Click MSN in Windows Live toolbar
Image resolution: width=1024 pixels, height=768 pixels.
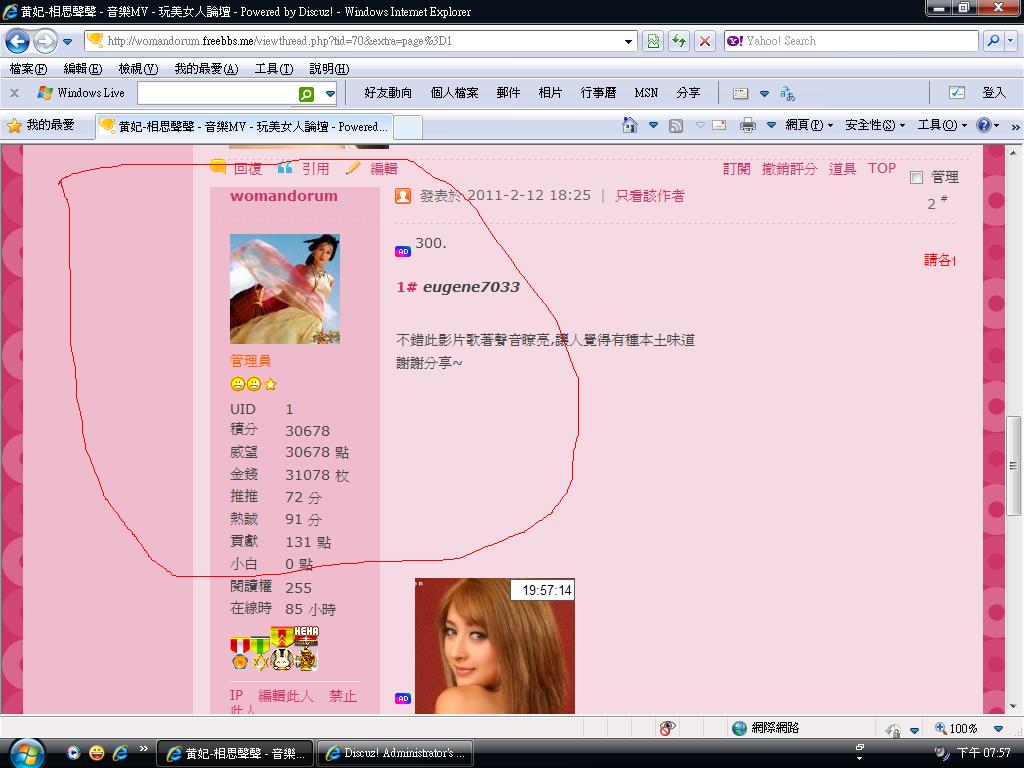(x=647, y=93)
